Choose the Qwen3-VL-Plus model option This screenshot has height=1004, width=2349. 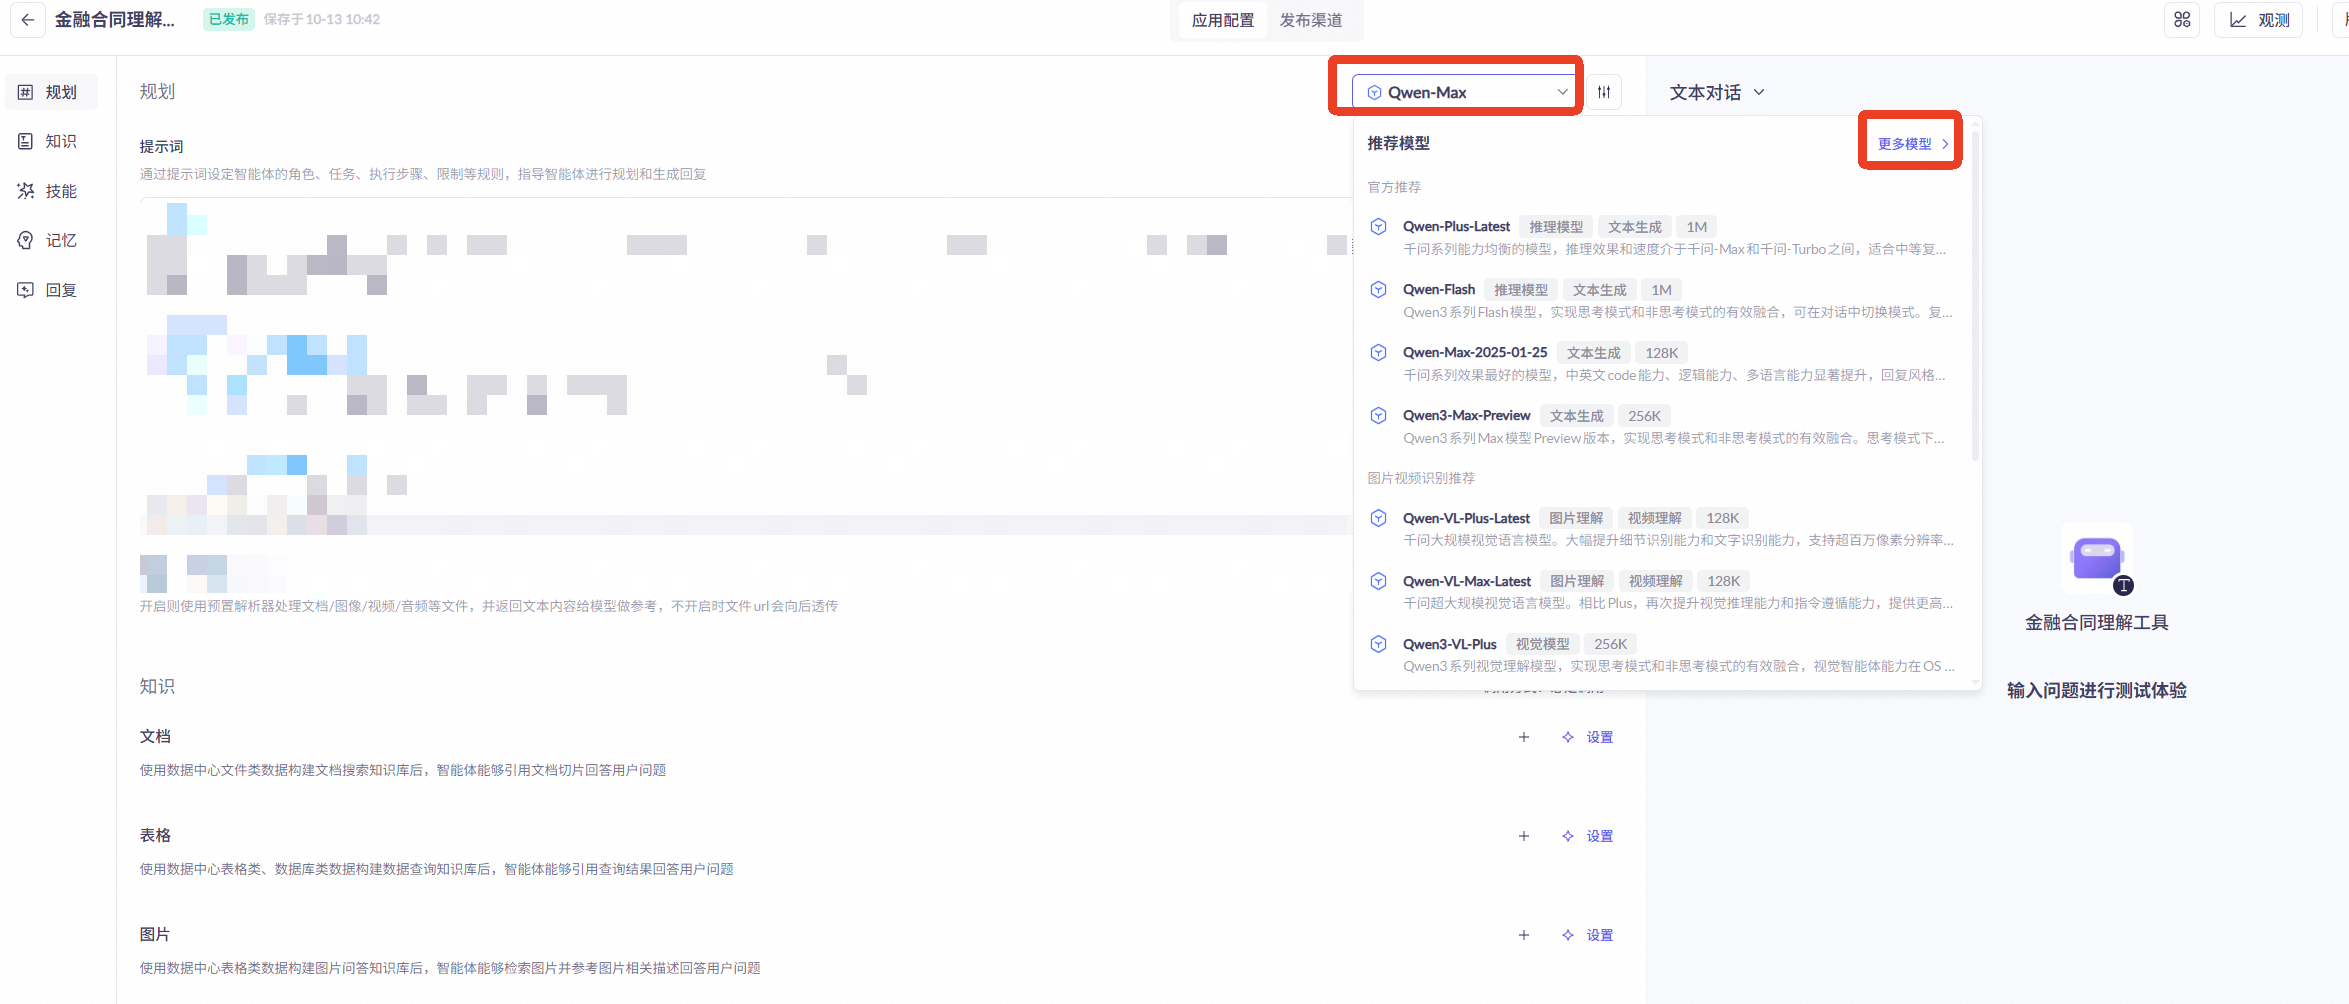pos(1660,655)
